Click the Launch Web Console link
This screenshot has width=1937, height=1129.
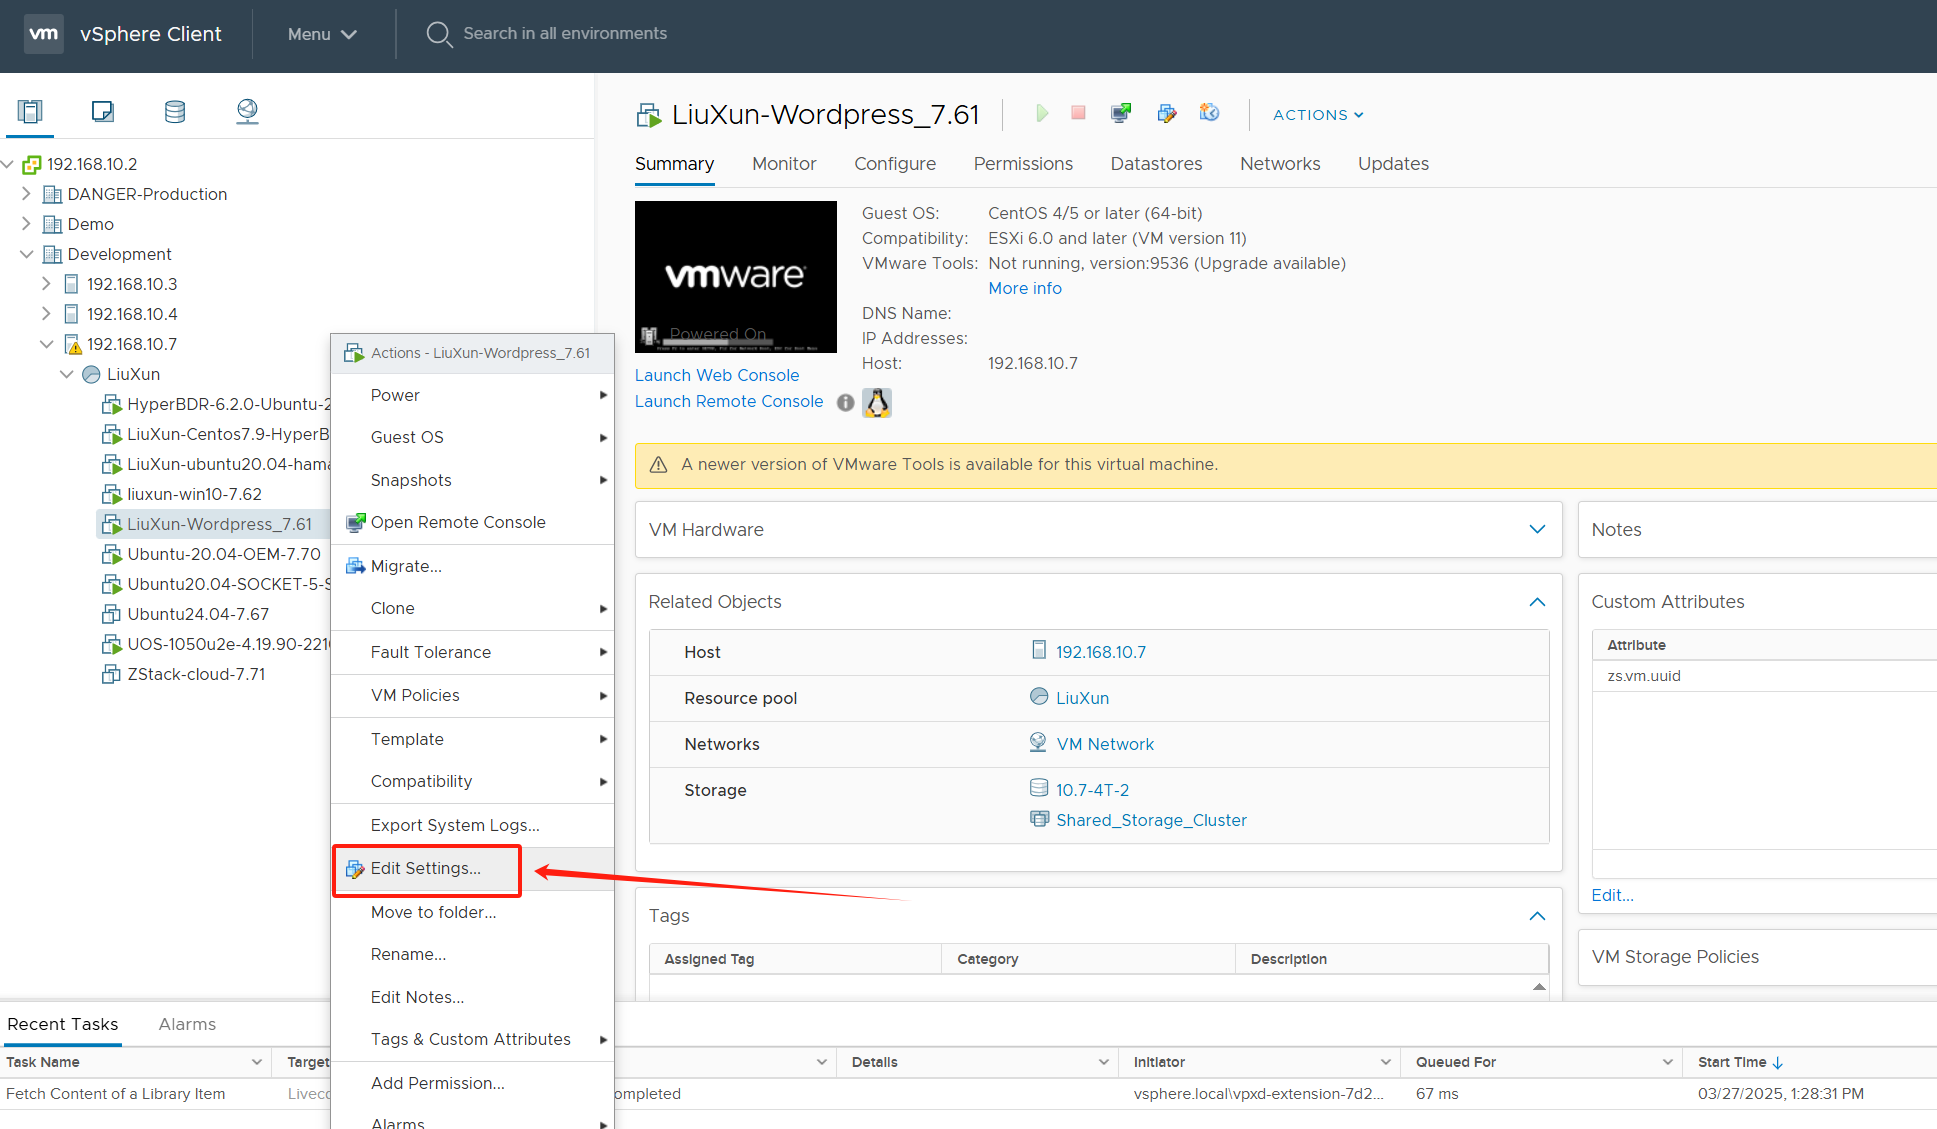click(717, 375)
